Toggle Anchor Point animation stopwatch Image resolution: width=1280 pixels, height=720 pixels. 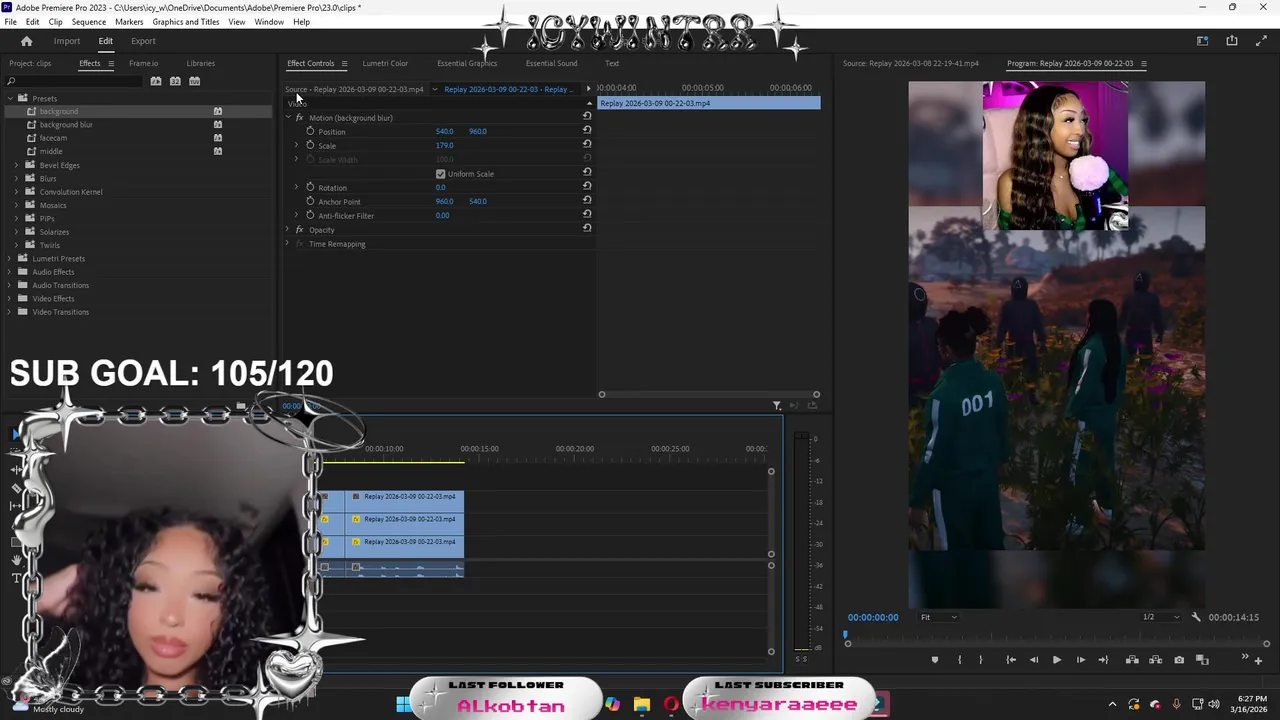[310, 201]
